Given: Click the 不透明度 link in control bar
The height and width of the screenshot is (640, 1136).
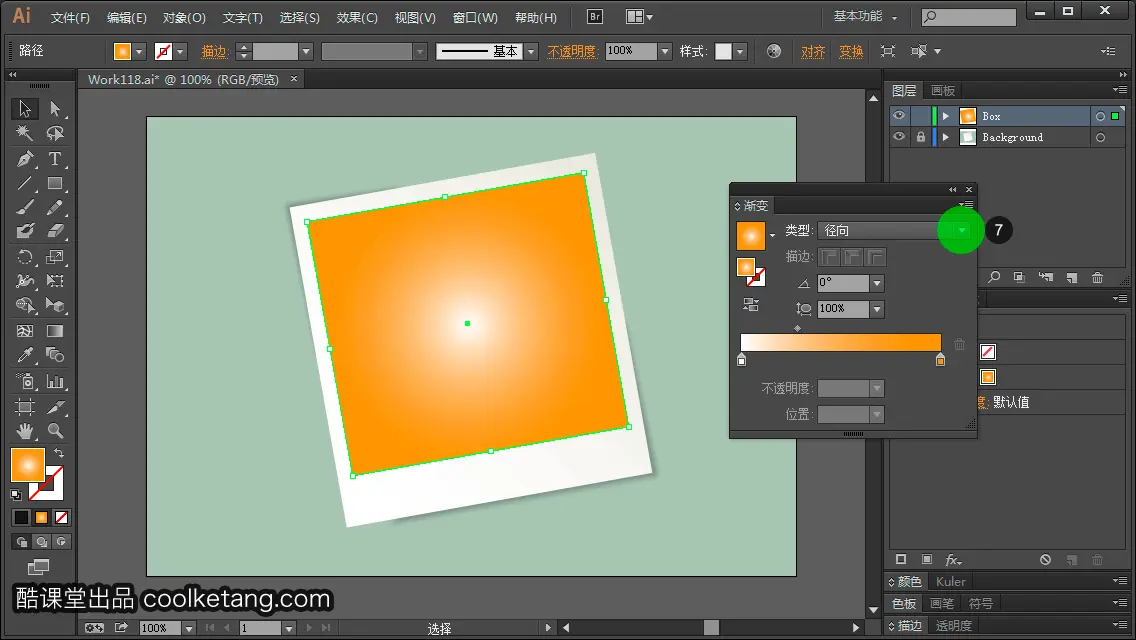Looking at the screenshot, I should [572, 51].
